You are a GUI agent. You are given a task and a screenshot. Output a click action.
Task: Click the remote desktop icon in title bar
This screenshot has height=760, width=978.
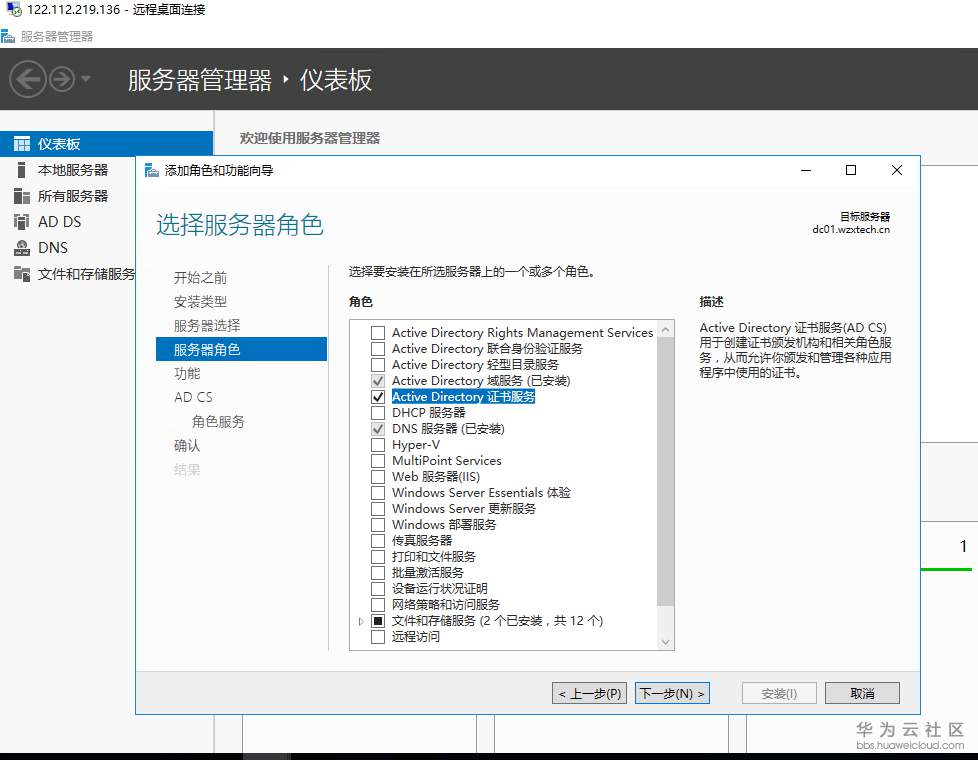(12, 11)
